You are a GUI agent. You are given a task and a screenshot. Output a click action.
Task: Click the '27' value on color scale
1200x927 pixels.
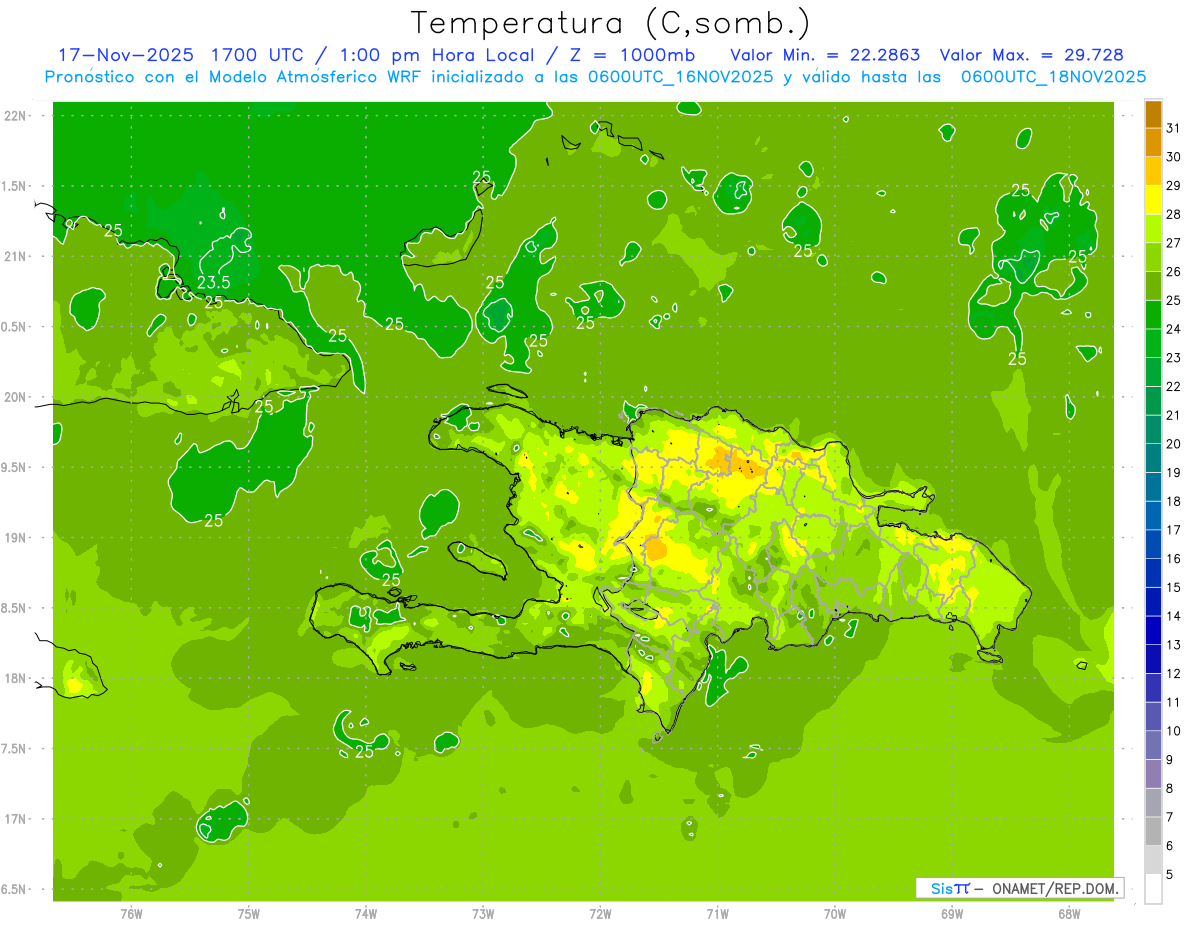coord(1173,243)
